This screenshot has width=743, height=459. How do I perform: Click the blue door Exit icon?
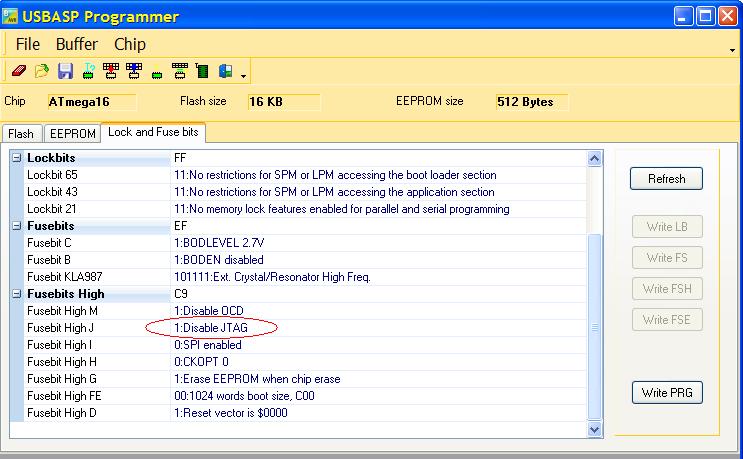[226, 71]
